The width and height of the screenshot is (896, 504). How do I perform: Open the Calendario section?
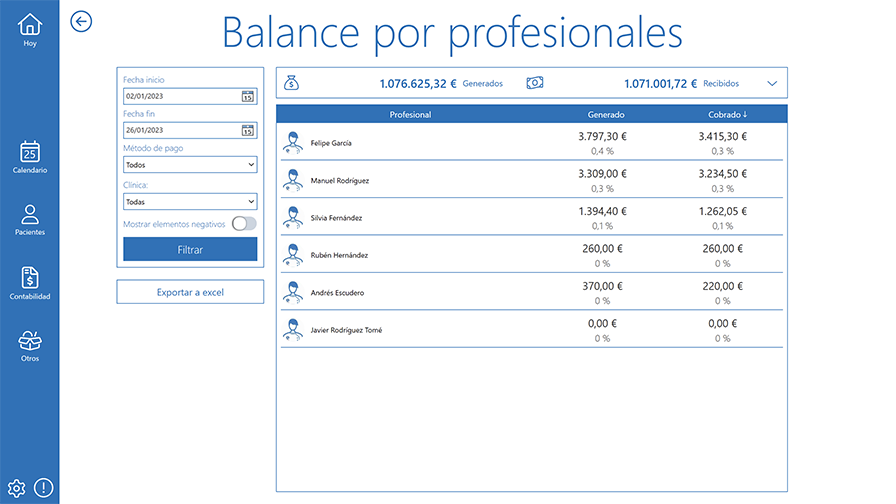pyautogui.click(x=30, y=157)
